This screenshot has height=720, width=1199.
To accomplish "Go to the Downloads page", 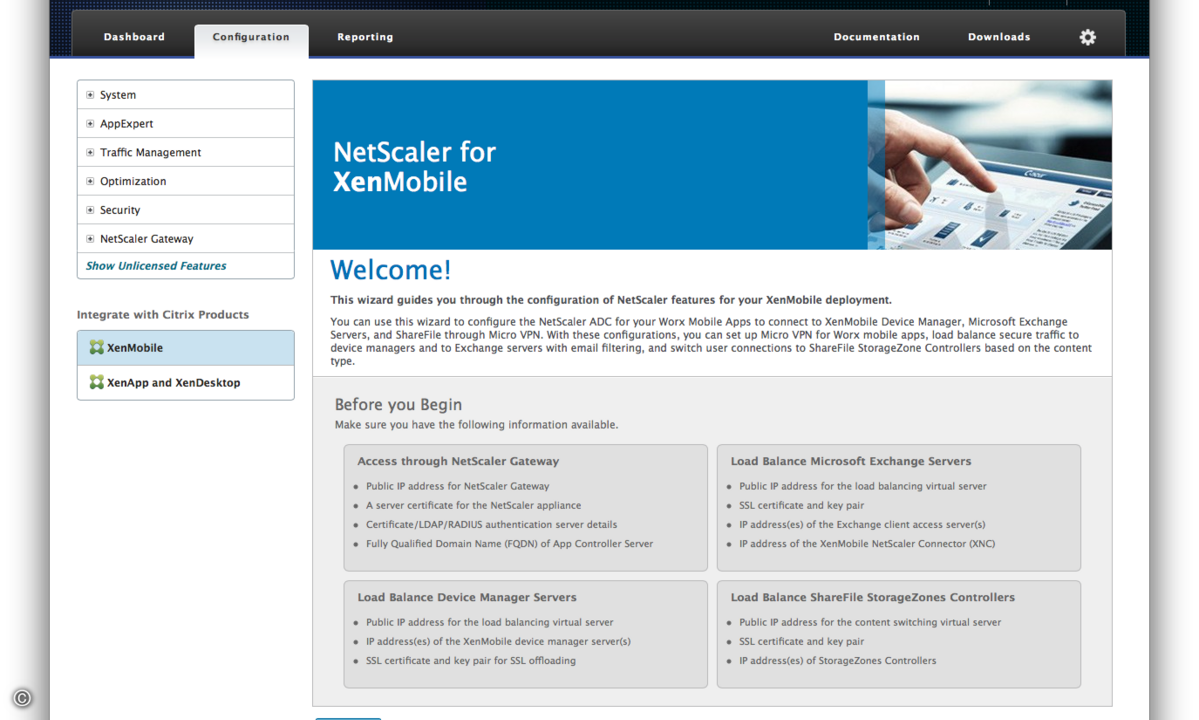I will [x=999, y=37].
